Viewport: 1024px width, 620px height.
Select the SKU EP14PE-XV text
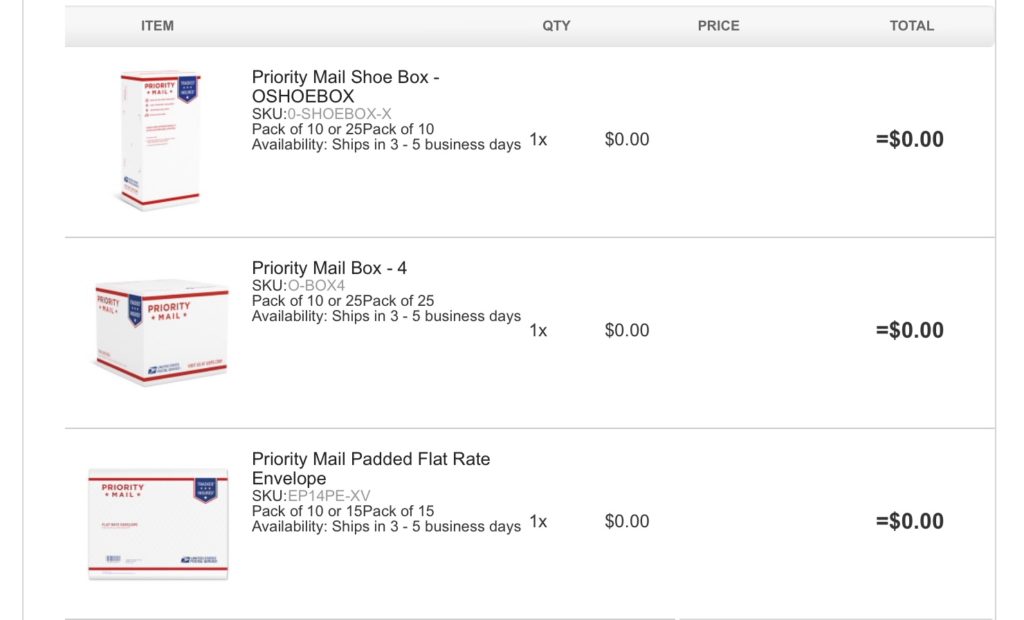[x=329, y=496]
